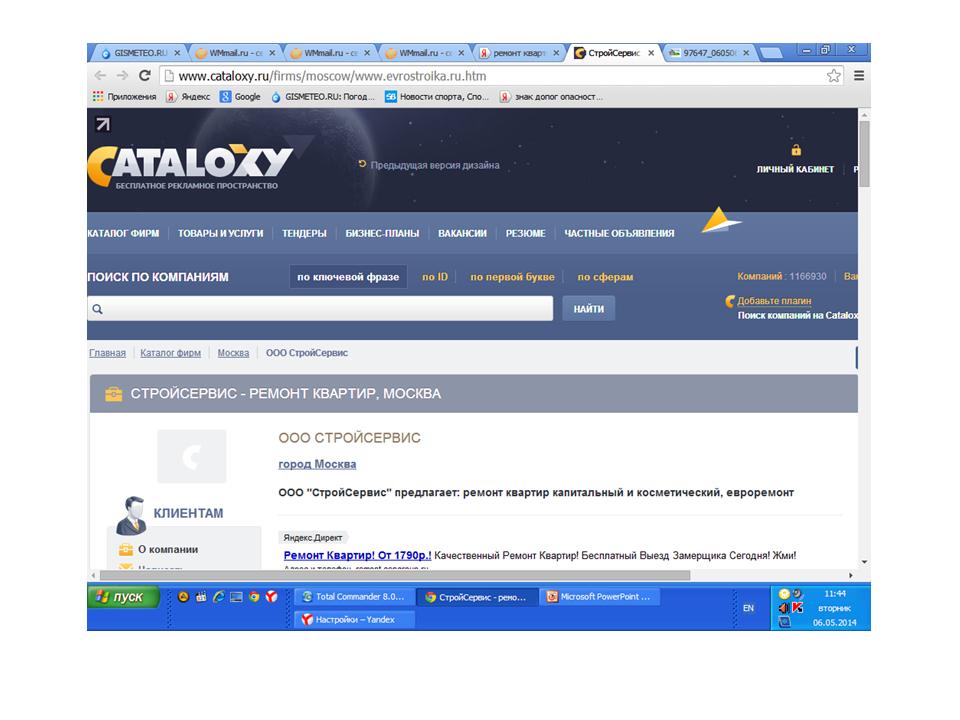Screen dimensions: 960x720
Task: Open the БИЗНЕС-ПЛАНЫ menu item
Action: tap(382, 233)
